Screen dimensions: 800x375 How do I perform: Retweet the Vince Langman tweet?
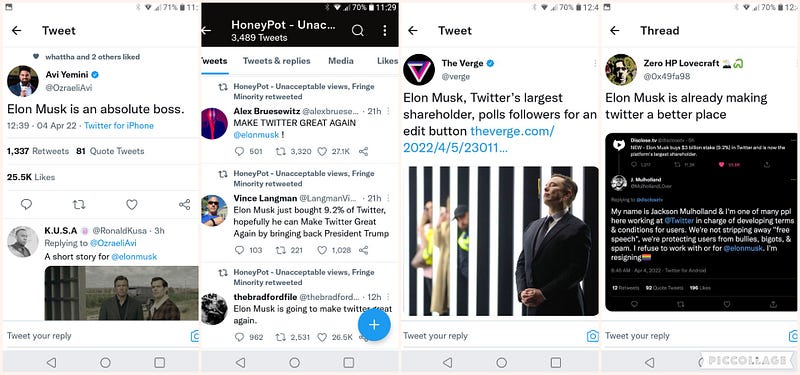click(280, 250)
